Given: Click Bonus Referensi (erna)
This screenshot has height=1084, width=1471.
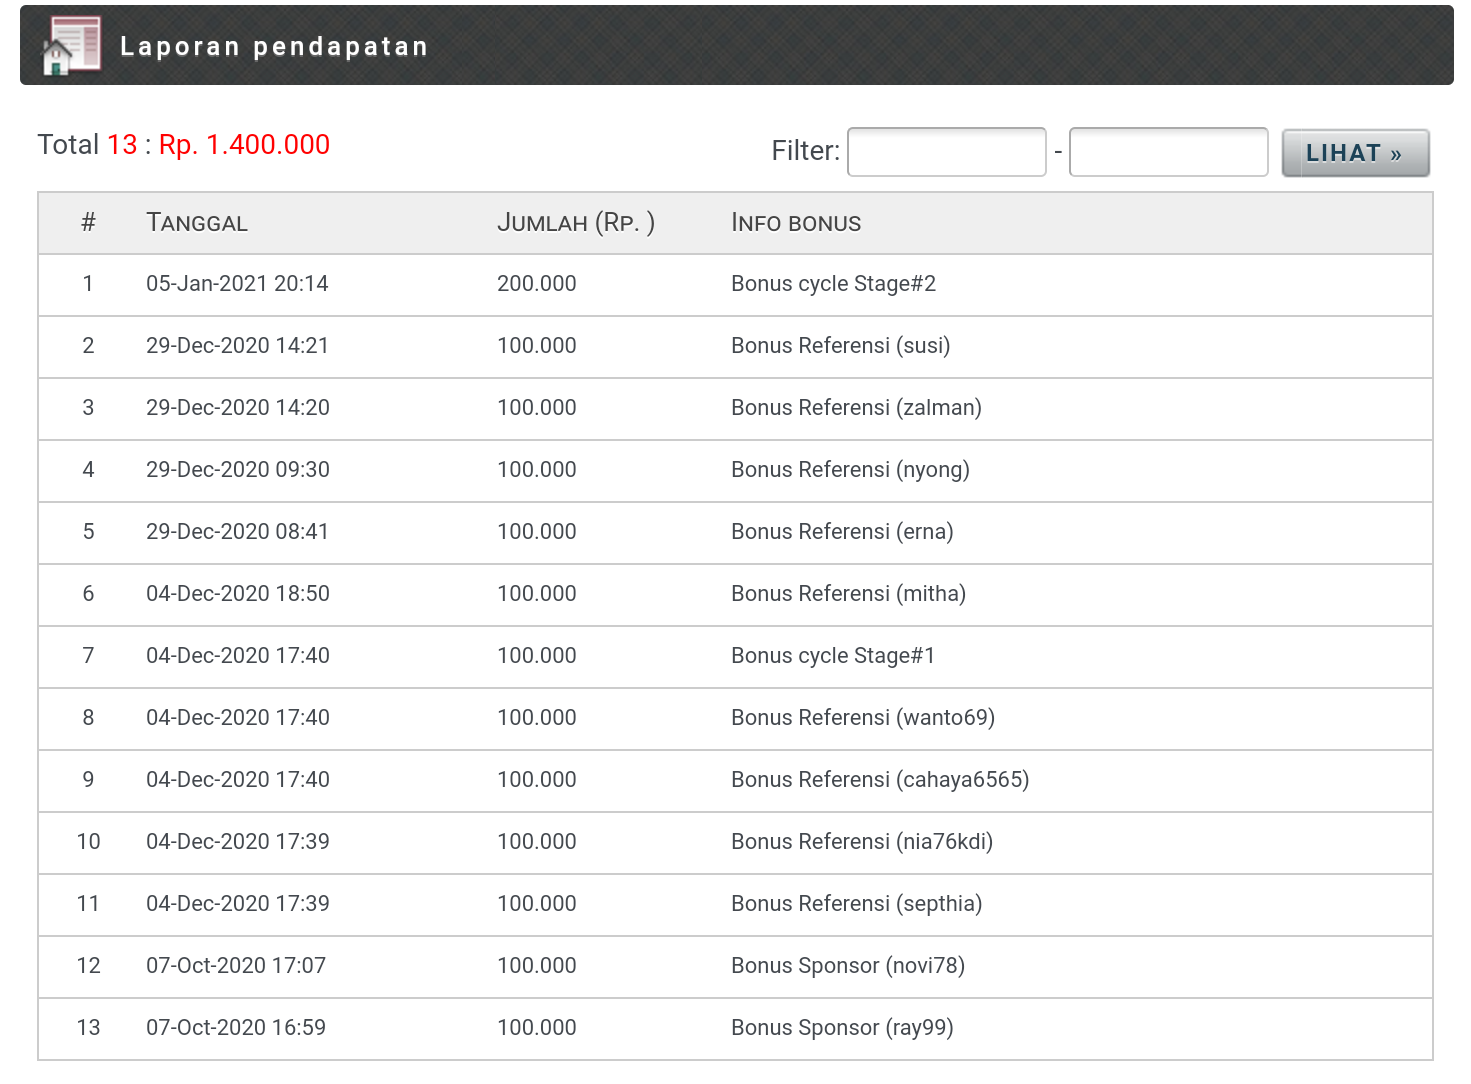Looking at the screenshot, I should tap(842, 532).
